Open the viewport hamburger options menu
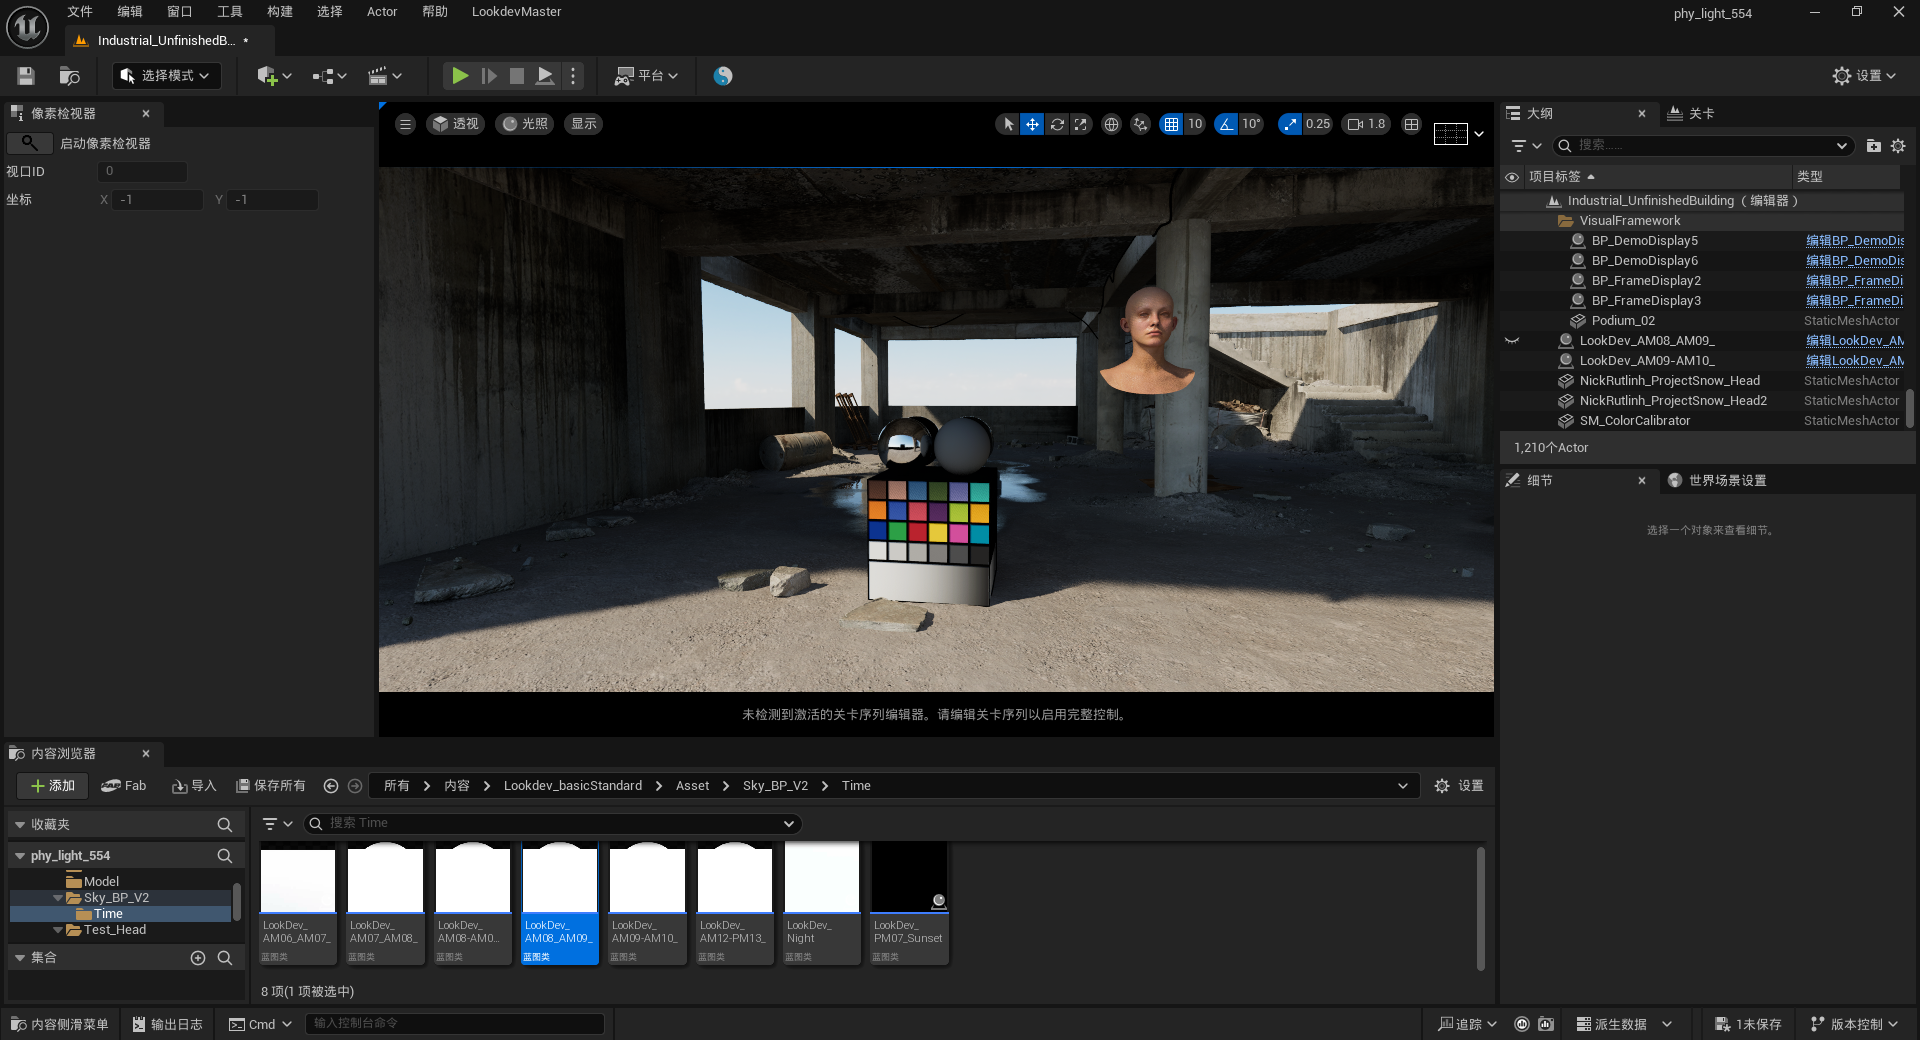This screenshot has width=1920, height=1040. click(405, 124)
